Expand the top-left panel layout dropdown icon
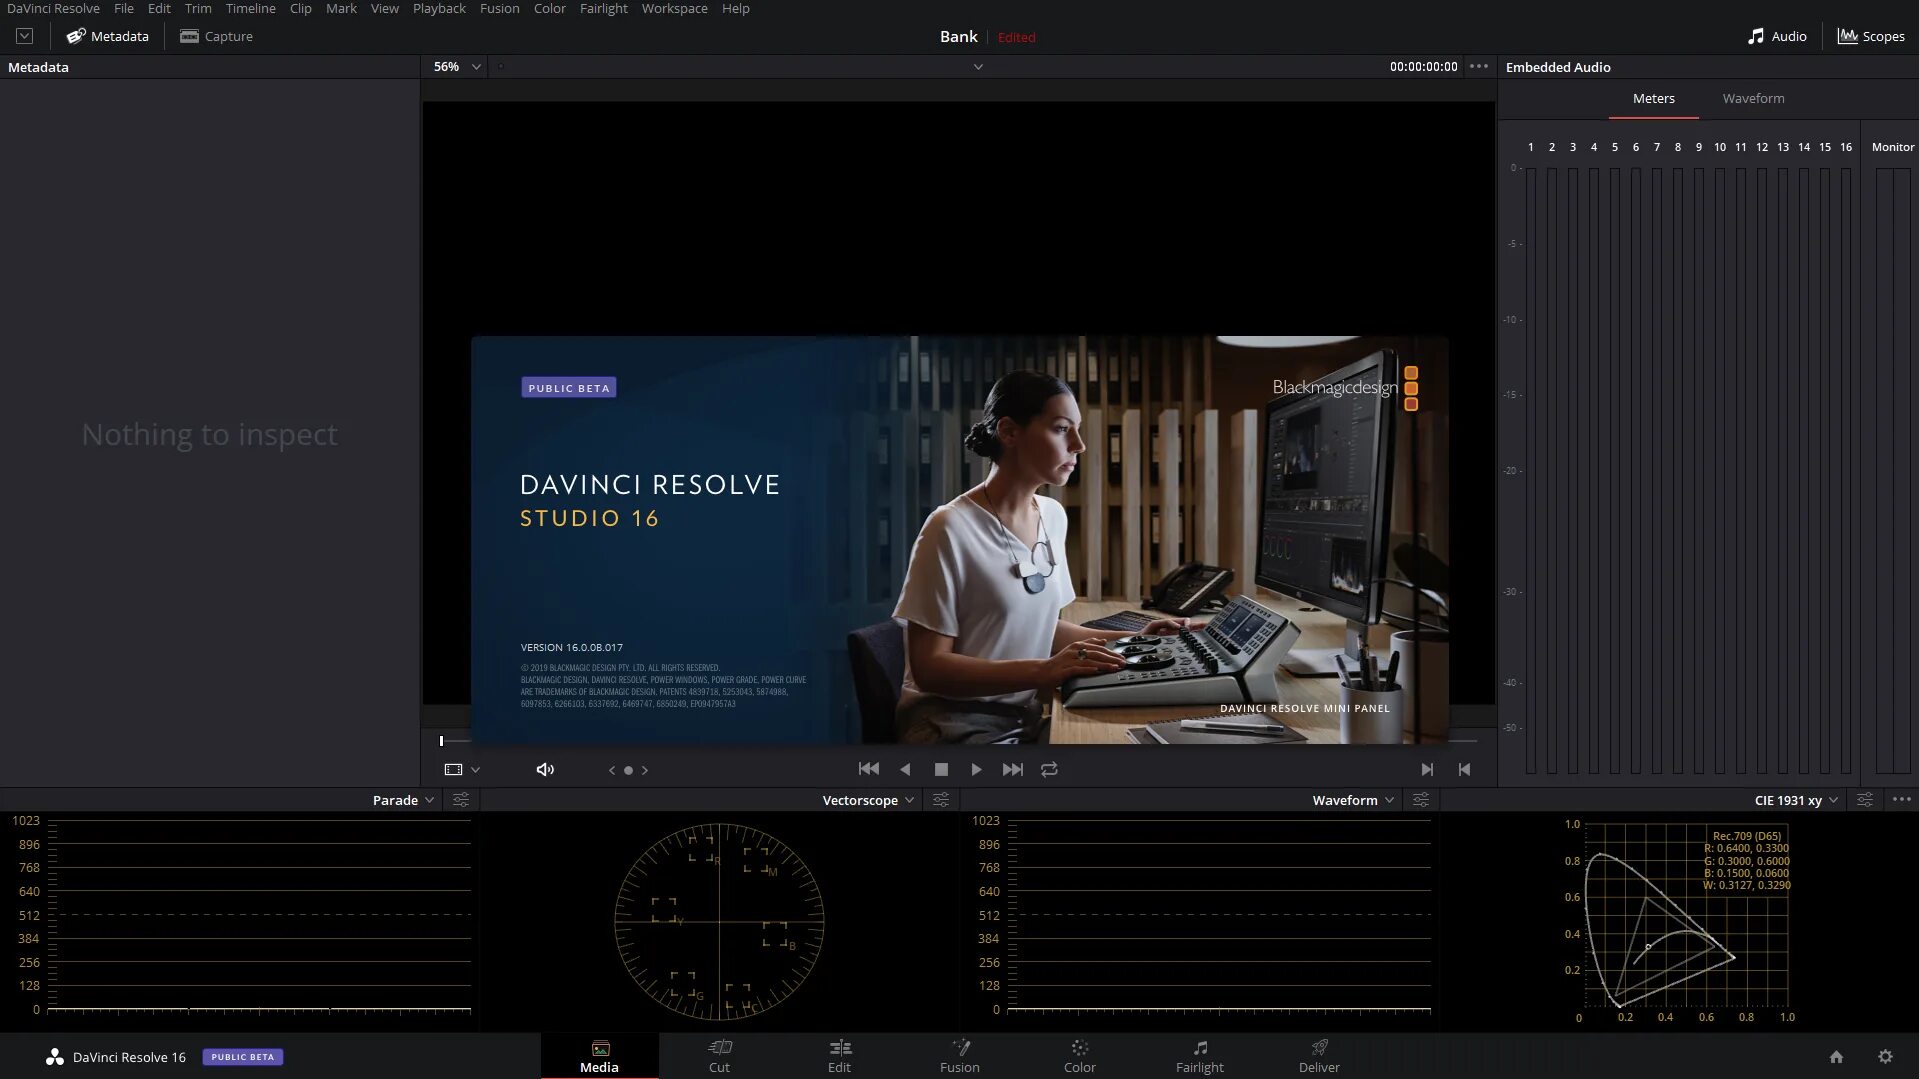1919x1079 pixels. coord(25,36)
